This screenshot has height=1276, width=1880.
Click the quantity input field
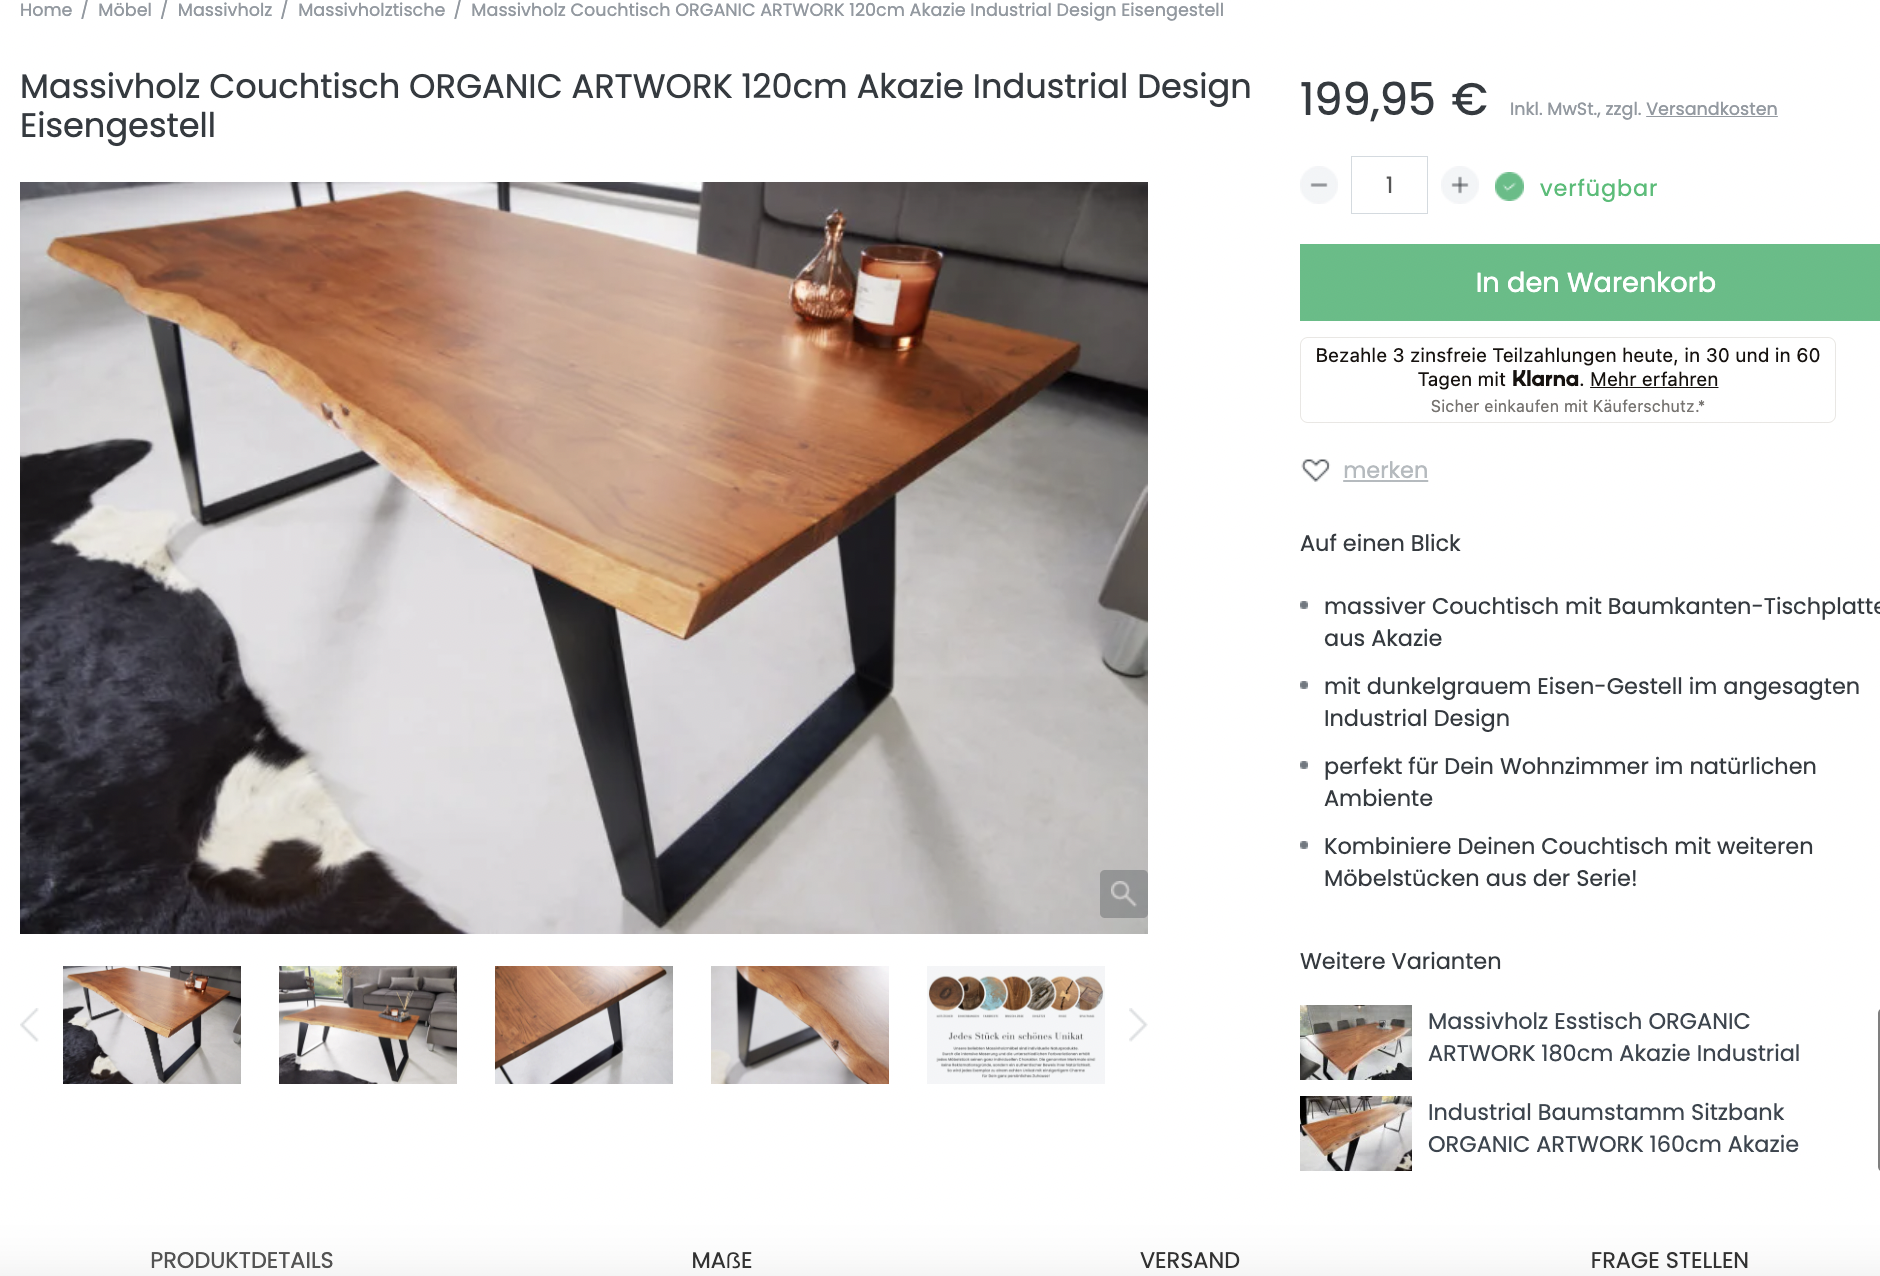tap(1389, 185)
